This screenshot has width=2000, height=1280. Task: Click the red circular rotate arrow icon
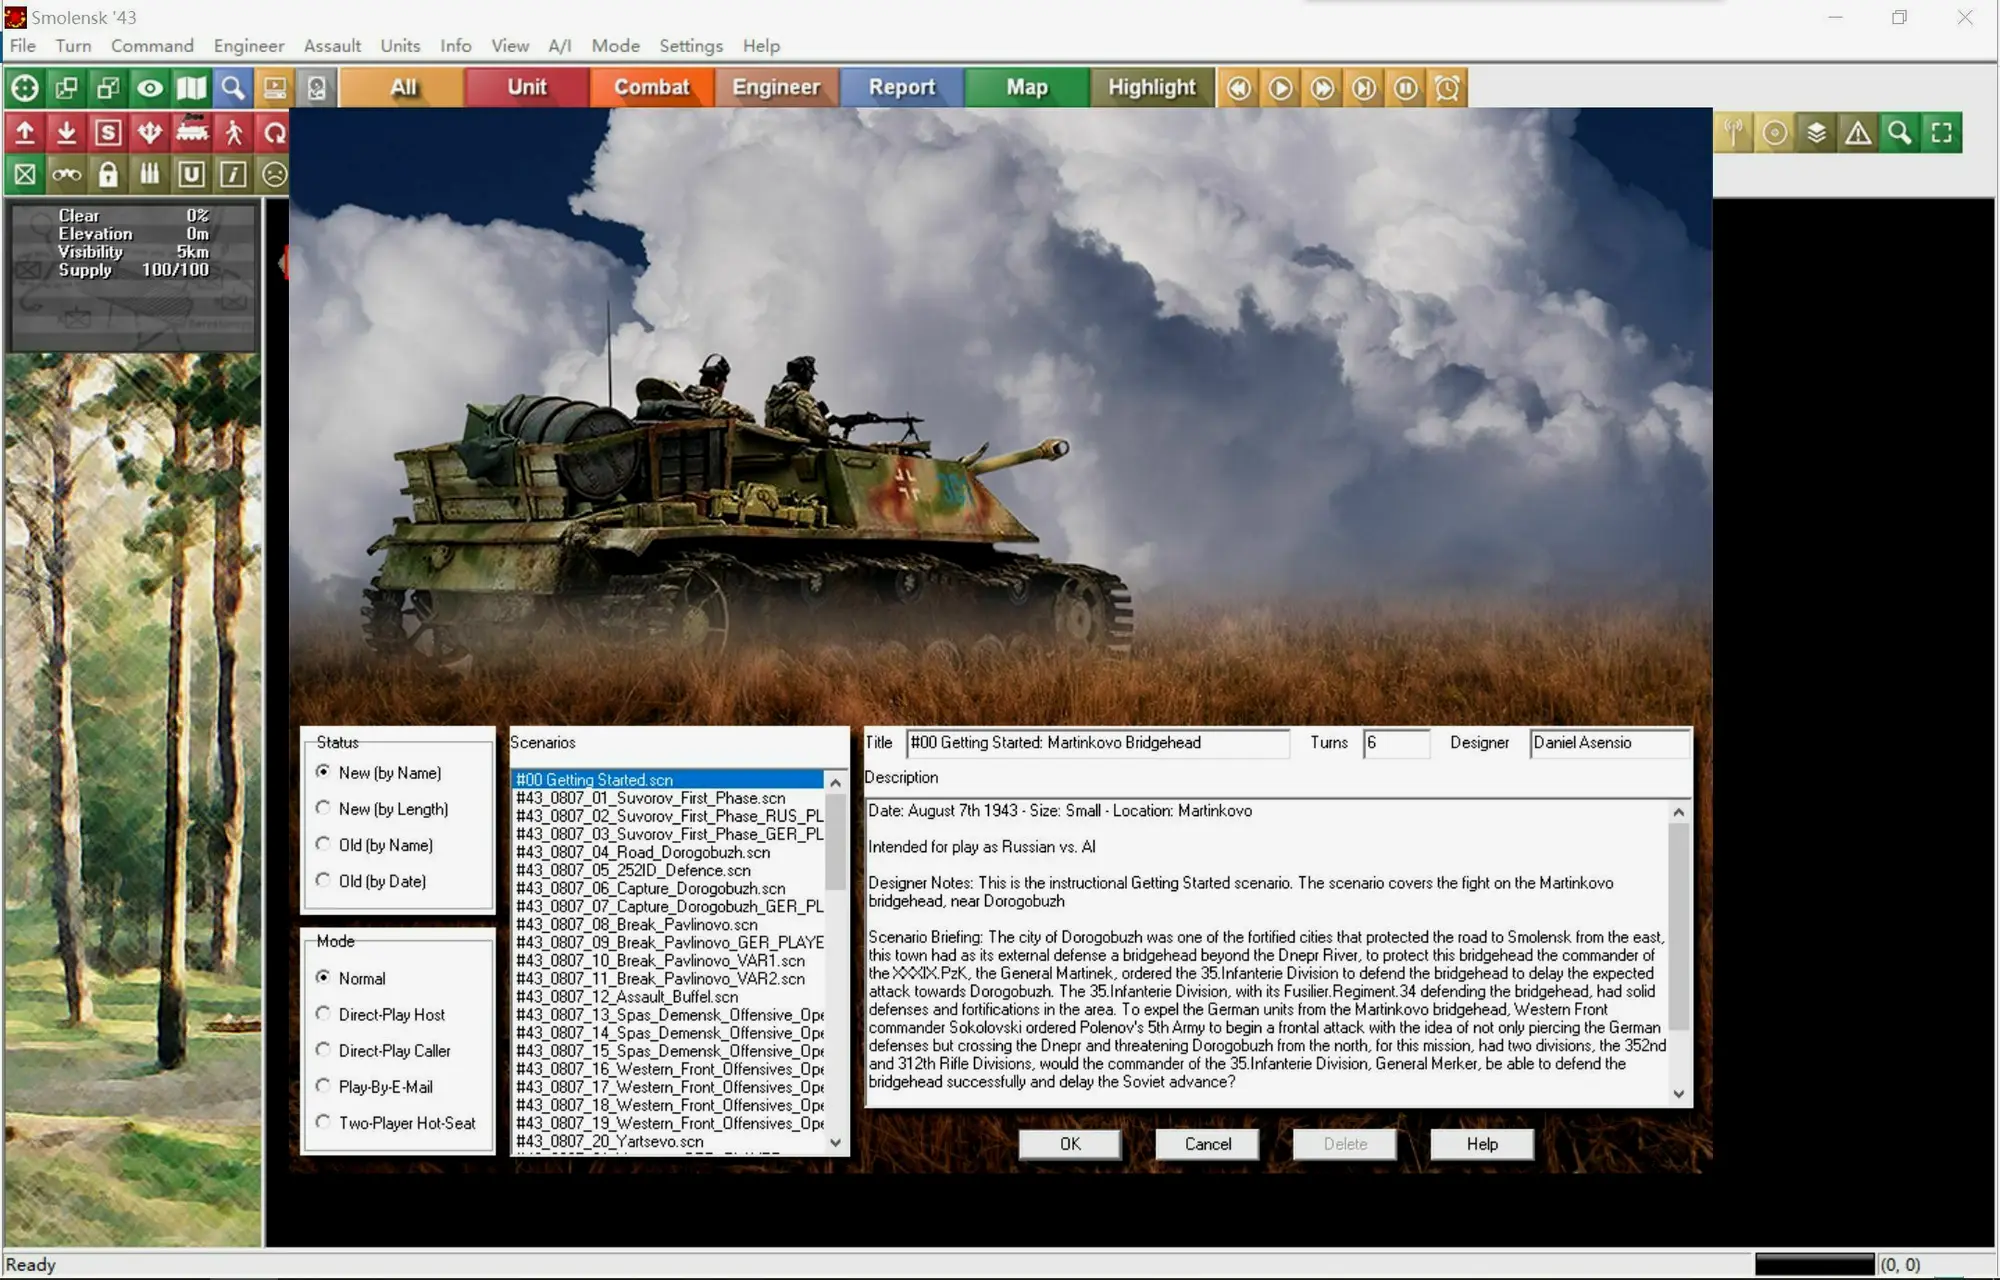[274, 132]
